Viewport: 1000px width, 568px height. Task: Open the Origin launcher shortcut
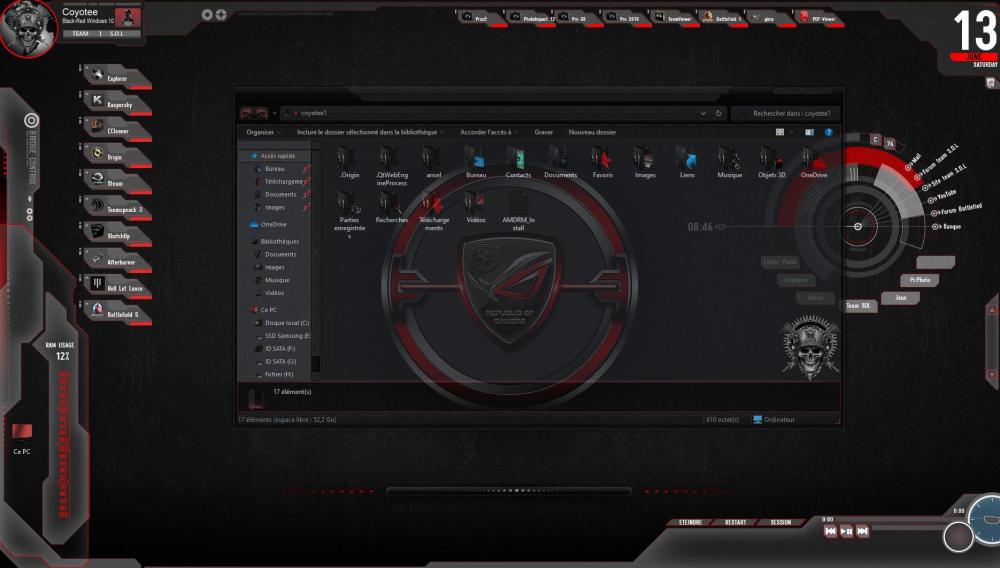point(115,157)
